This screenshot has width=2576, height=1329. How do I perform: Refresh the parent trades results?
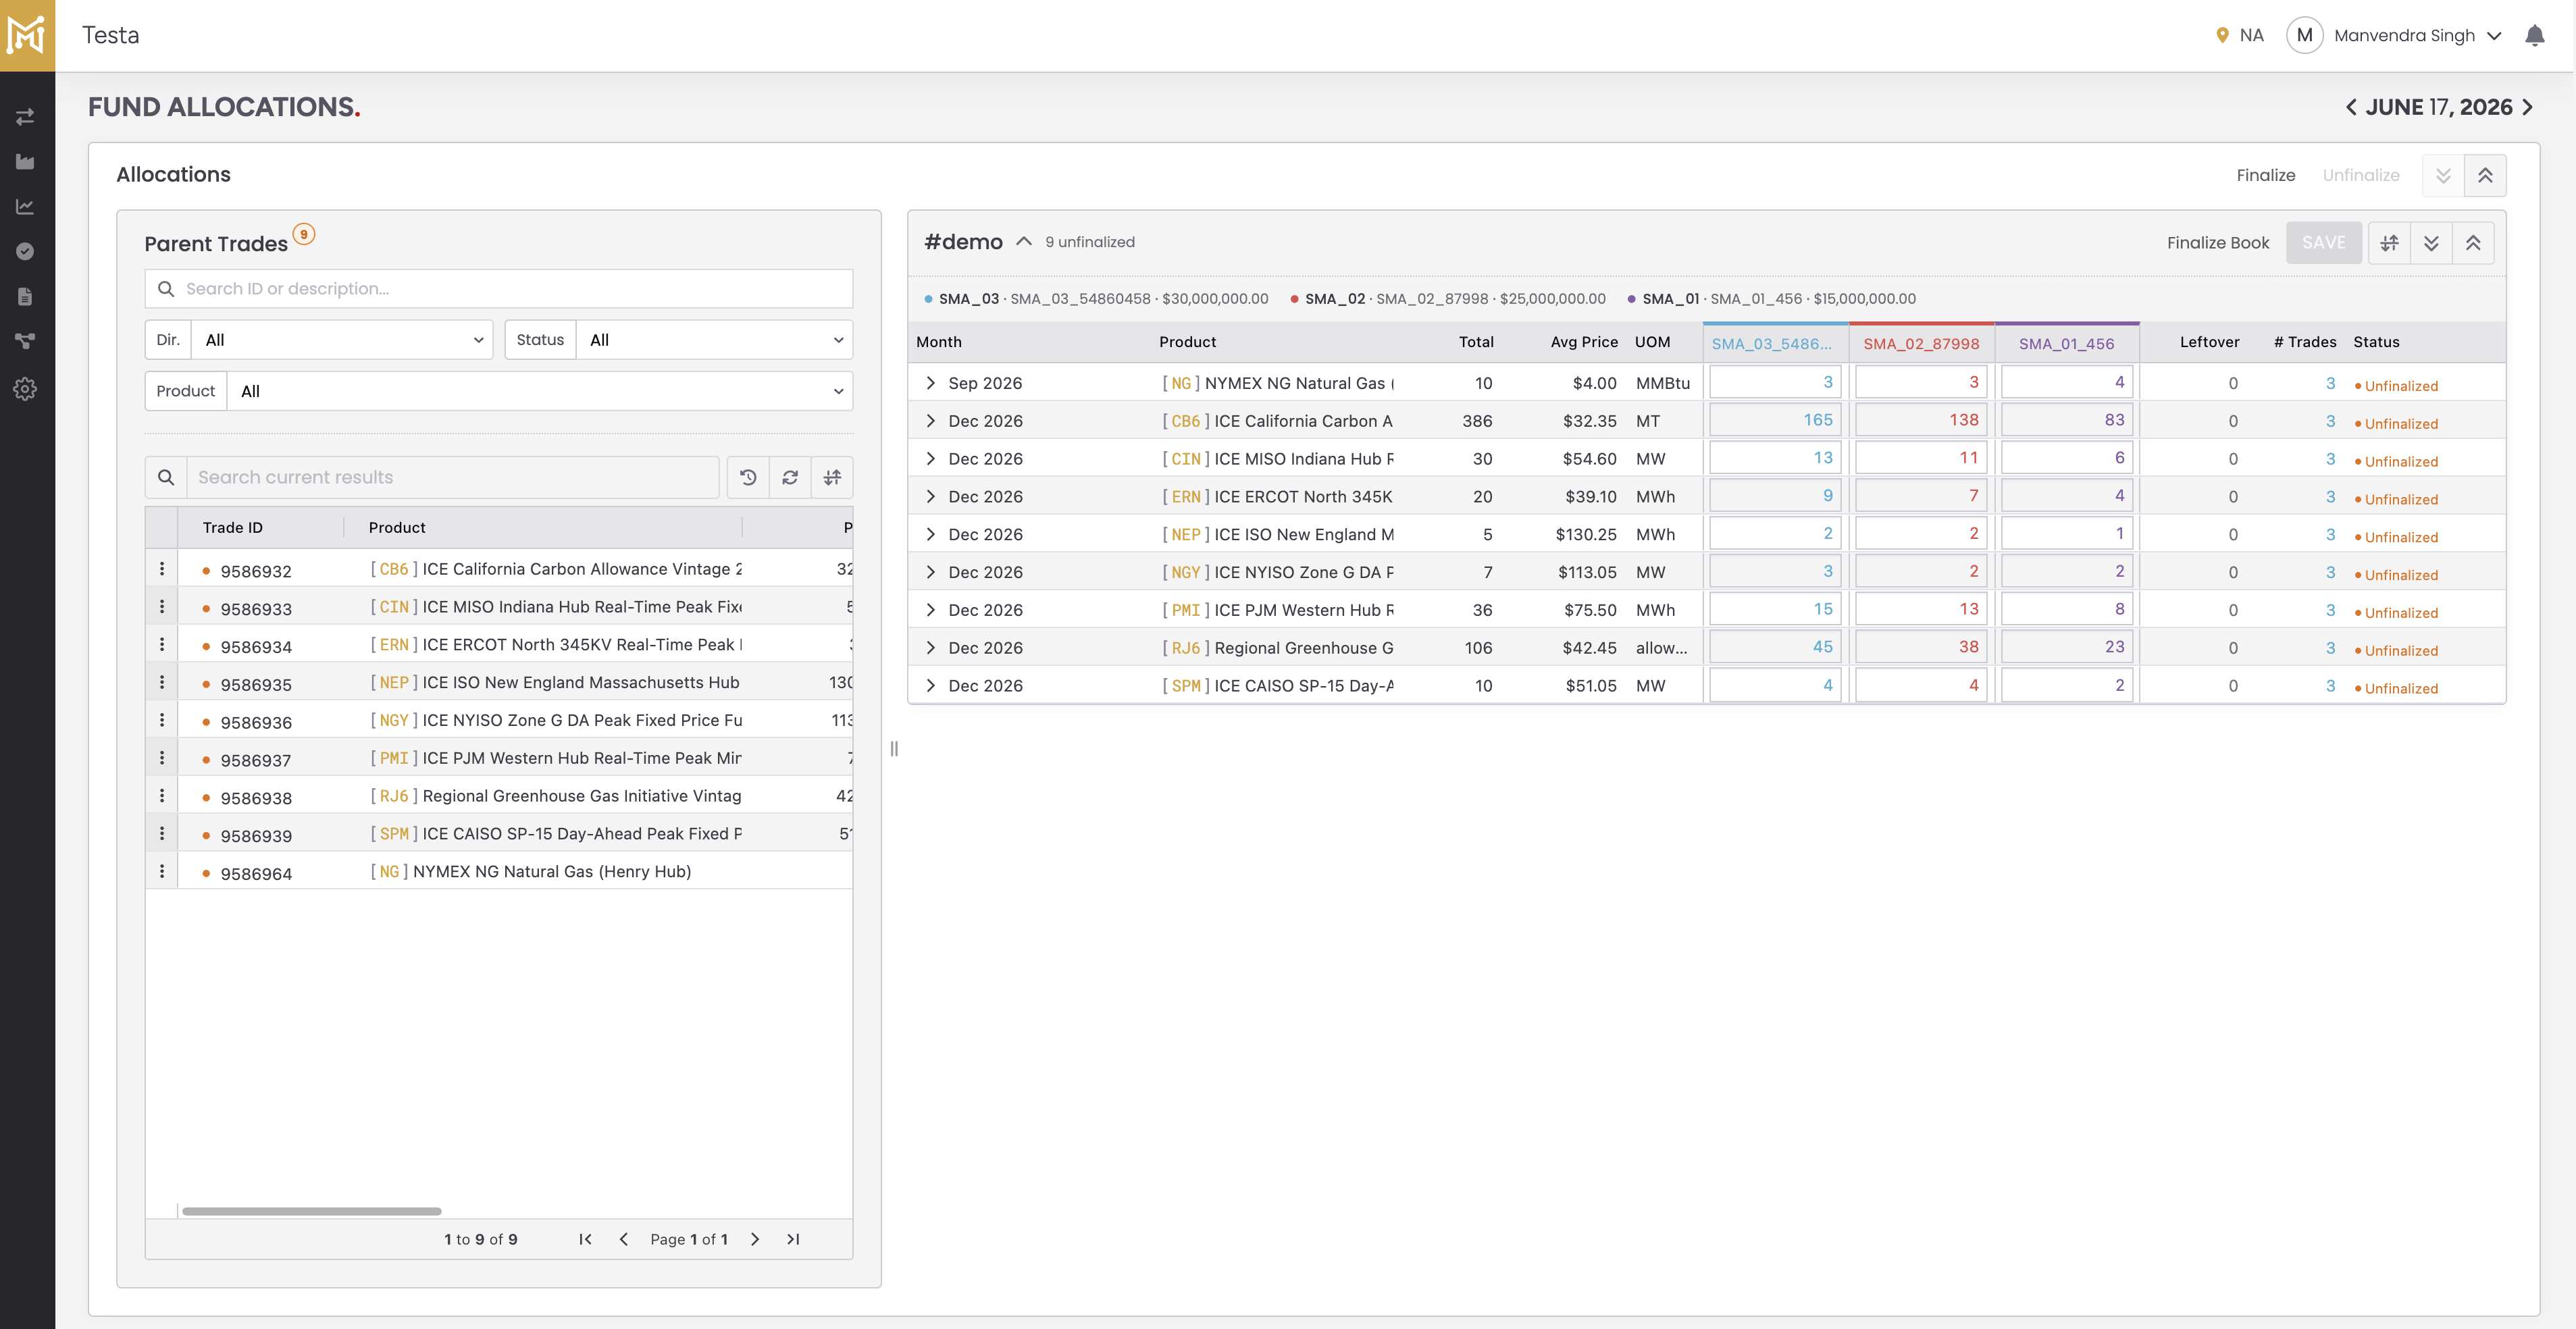[790, 477]
